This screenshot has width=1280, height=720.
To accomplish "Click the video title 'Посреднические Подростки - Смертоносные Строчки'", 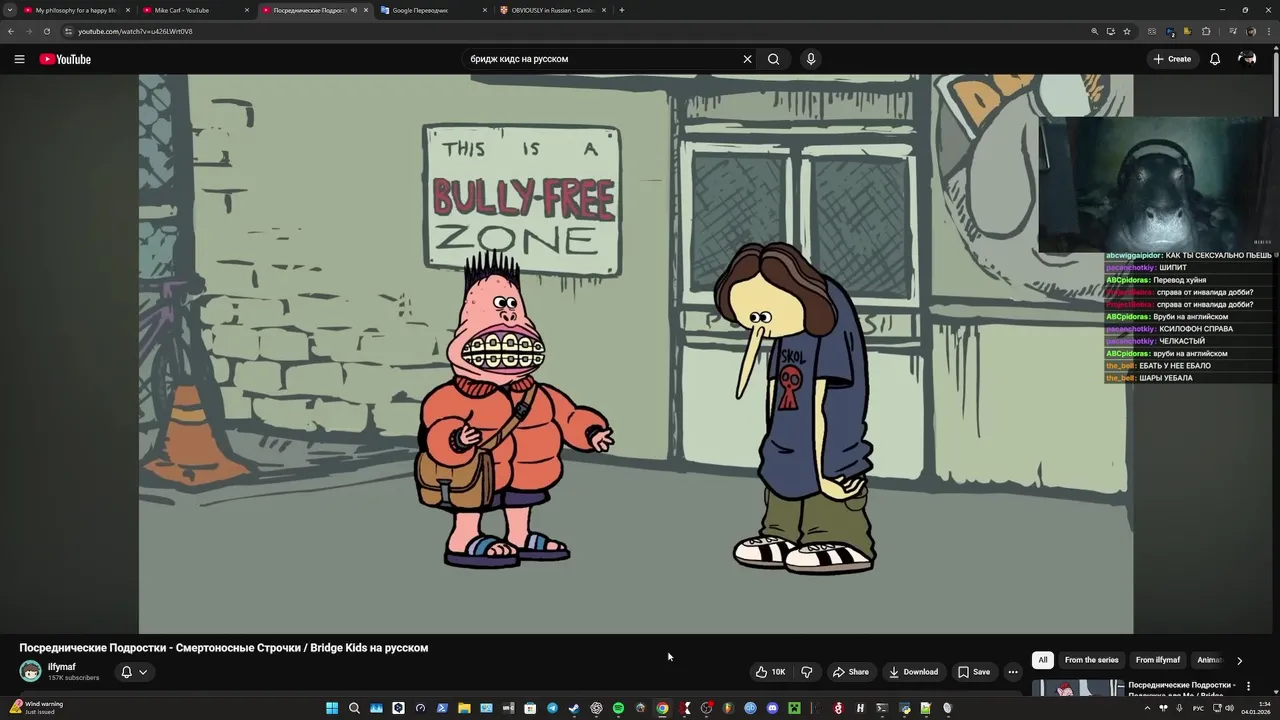I will [224, 648].
